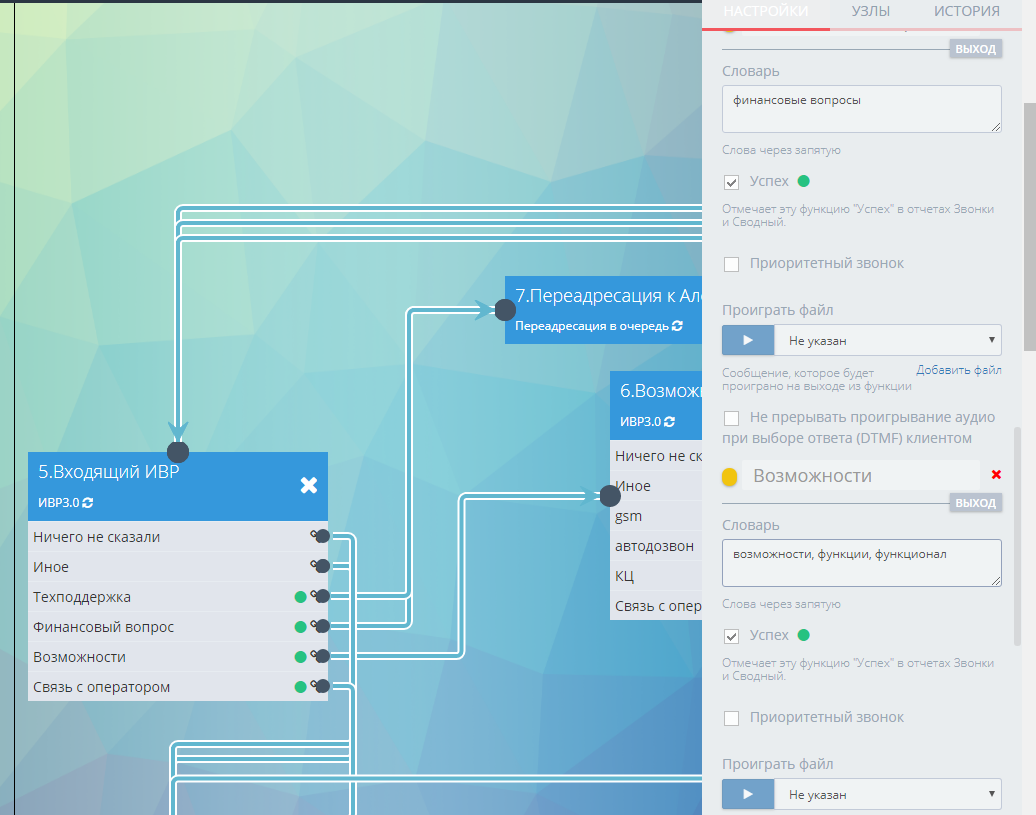Click refresh icon next to ИВР3.0 in node 5
The height and width of the screenshot is (815, 1036).
point(88,502)
